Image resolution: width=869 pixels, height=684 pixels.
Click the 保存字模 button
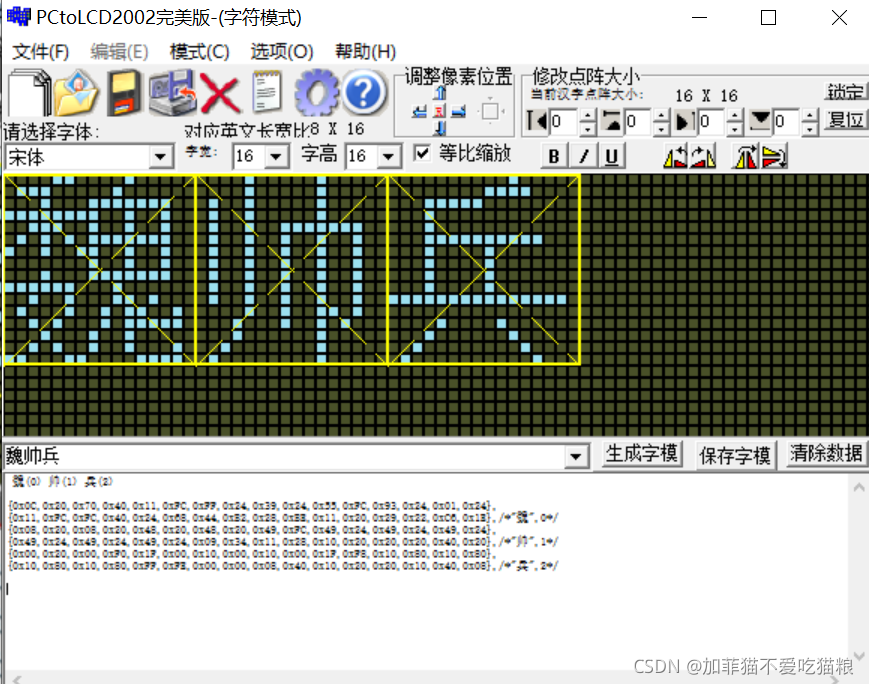[734, 456]
